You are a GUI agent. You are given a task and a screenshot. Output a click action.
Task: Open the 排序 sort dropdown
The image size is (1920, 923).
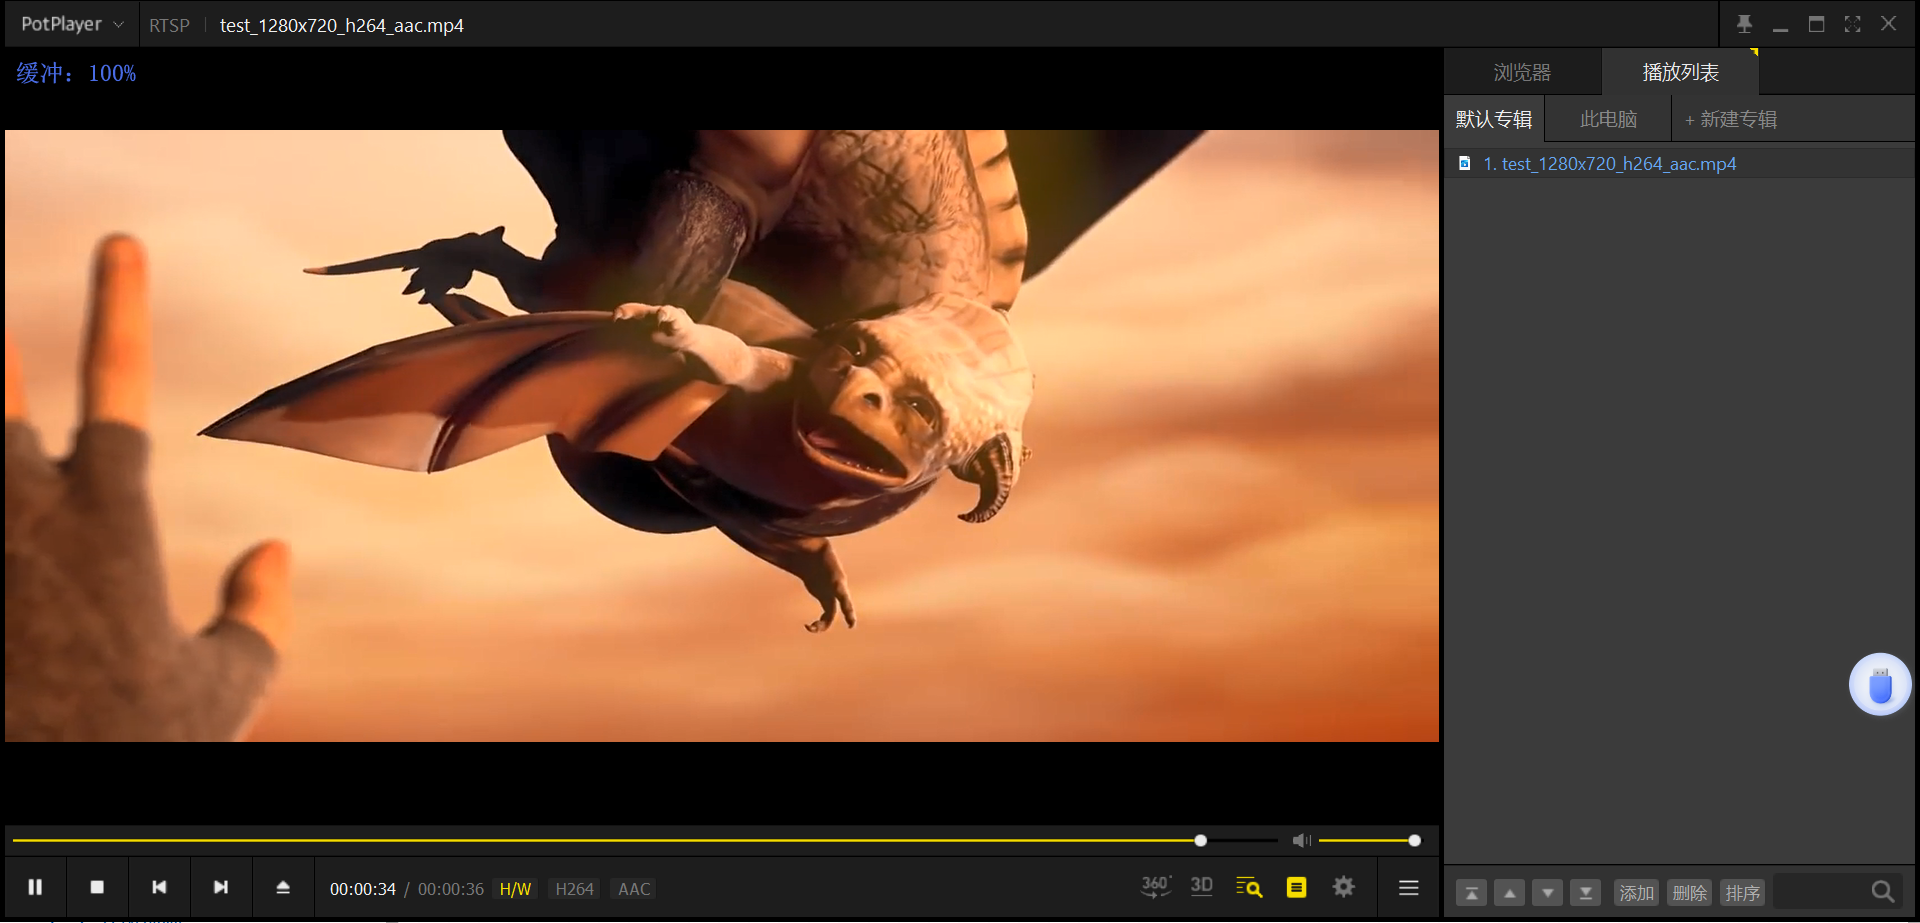tap(1742, 893)
